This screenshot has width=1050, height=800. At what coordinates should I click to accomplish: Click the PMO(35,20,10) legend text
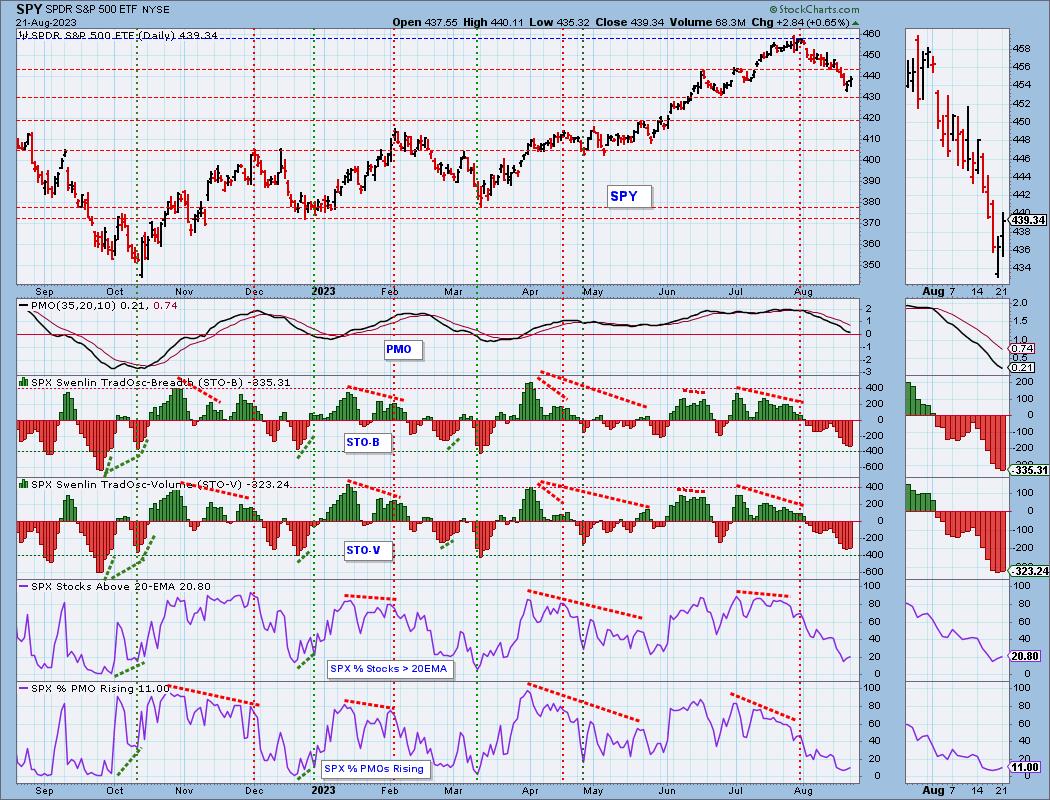pyautogui.click(x=103, y=305)
